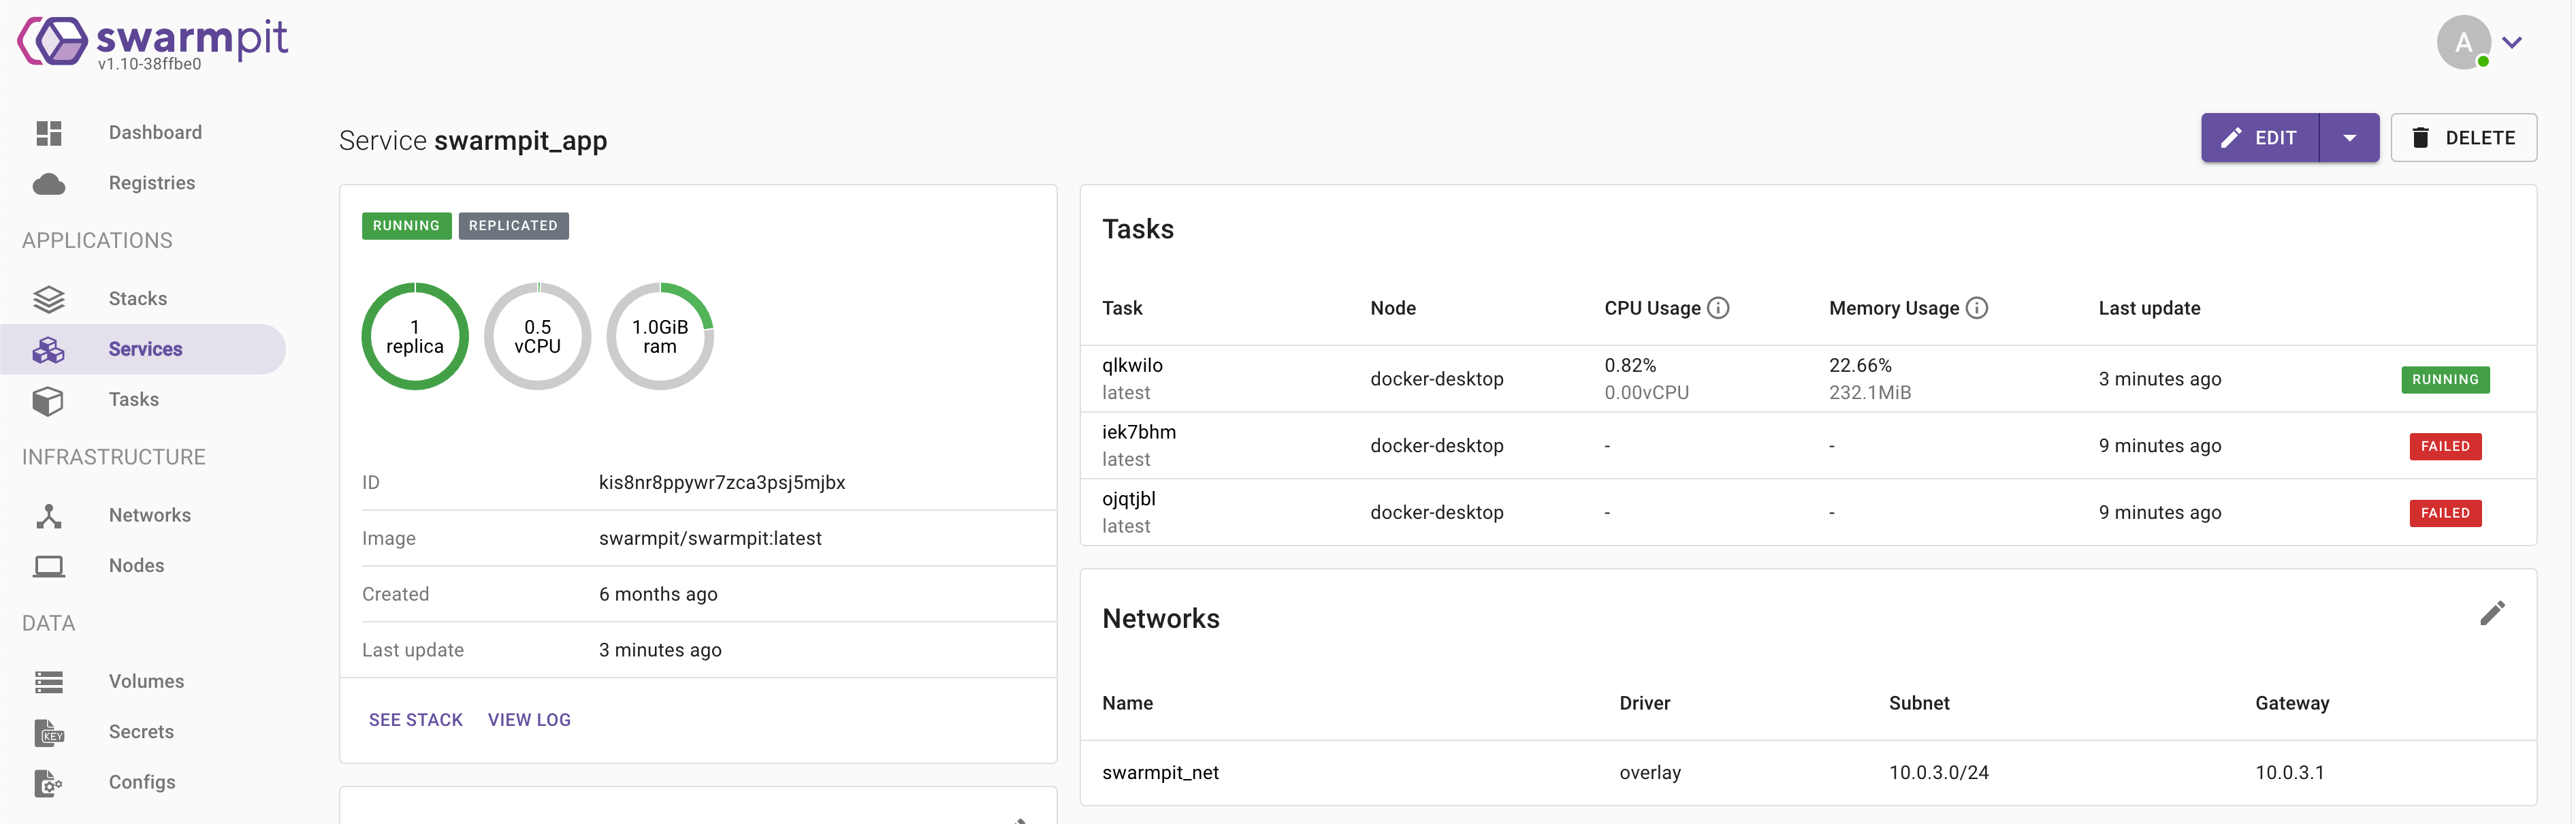Click the Nodes laptop icon
The image size is (2576, 824).
48,566
